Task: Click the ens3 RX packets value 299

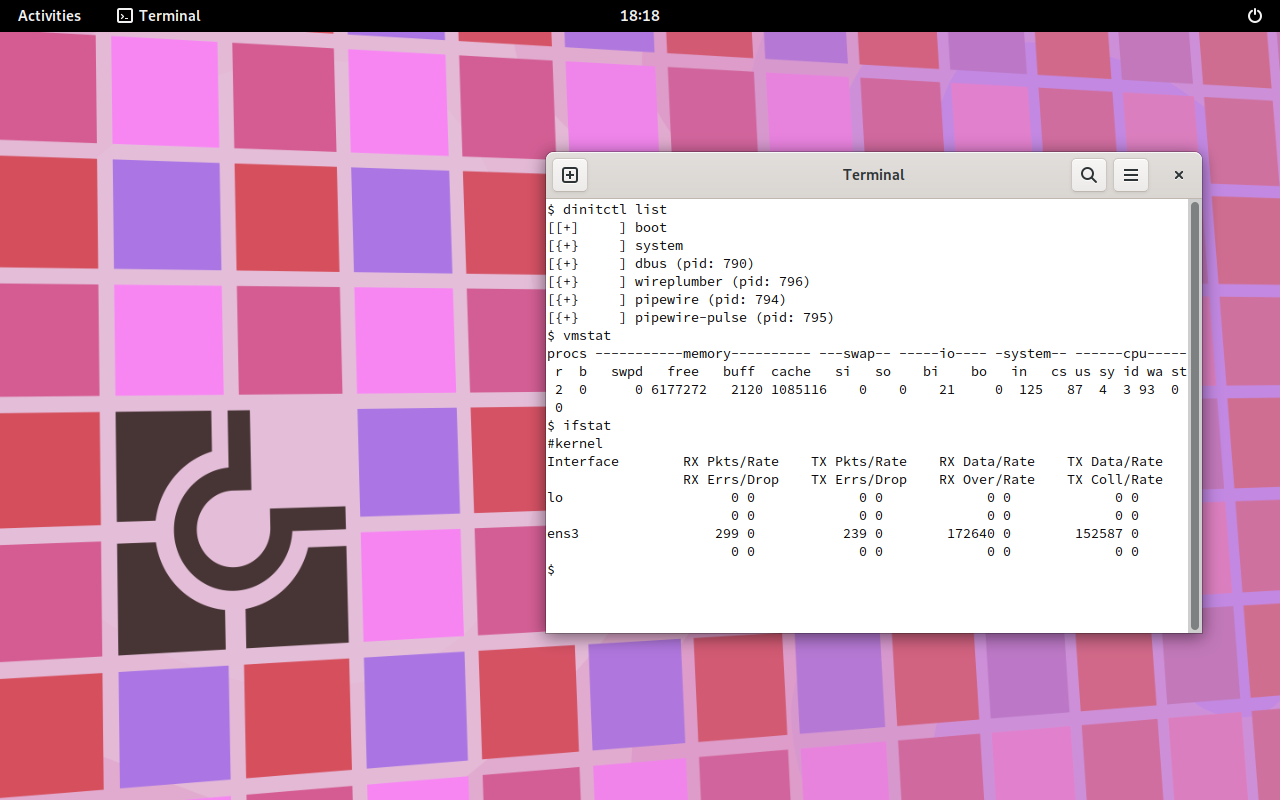Action: [727, 534]
